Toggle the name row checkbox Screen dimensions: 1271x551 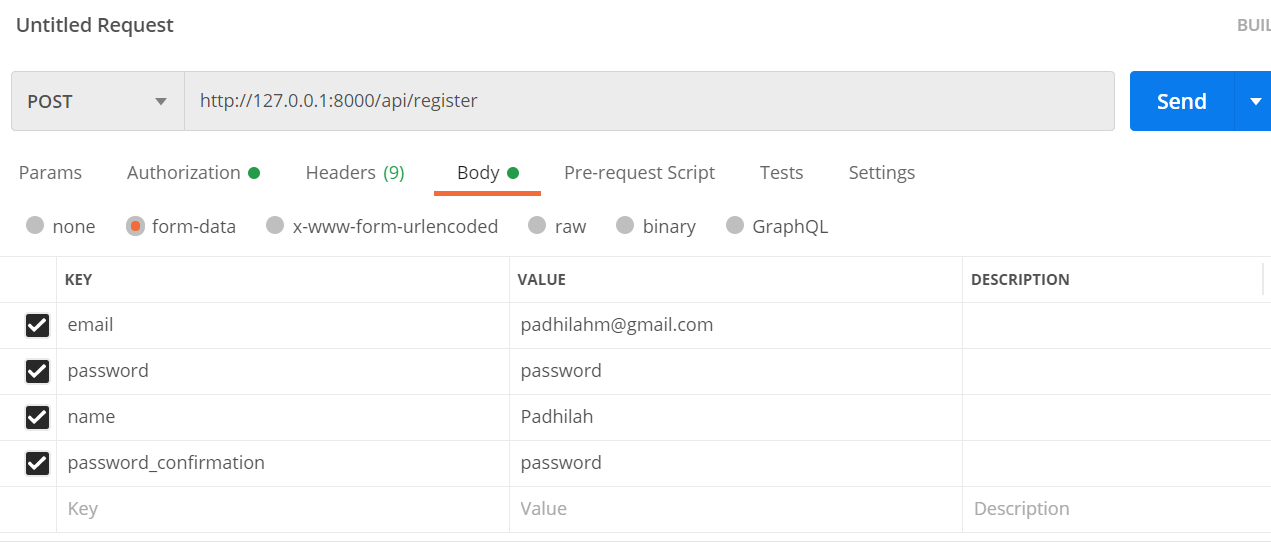coord(37,417)
